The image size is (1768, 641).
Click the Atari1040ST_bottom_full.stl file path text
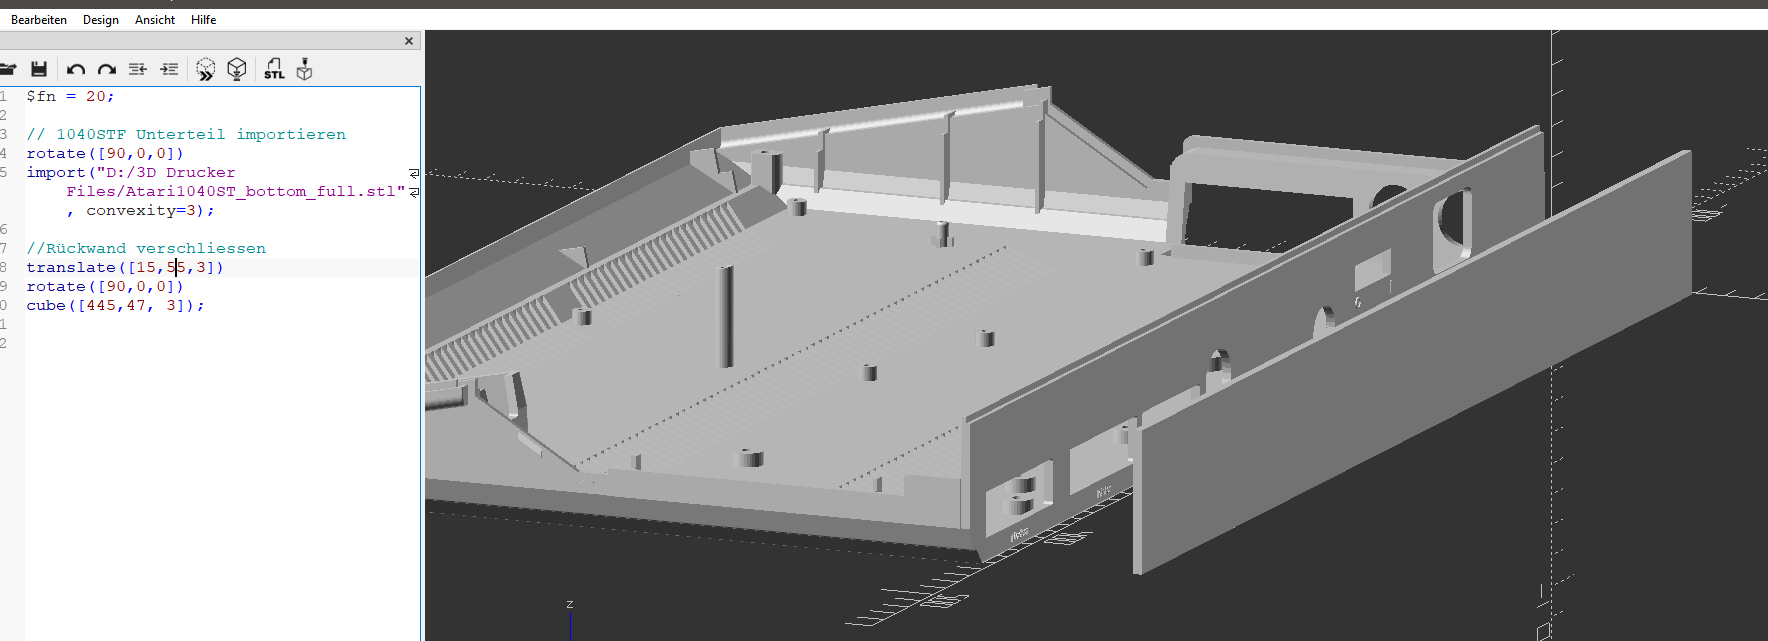click(x=235, y=192)
